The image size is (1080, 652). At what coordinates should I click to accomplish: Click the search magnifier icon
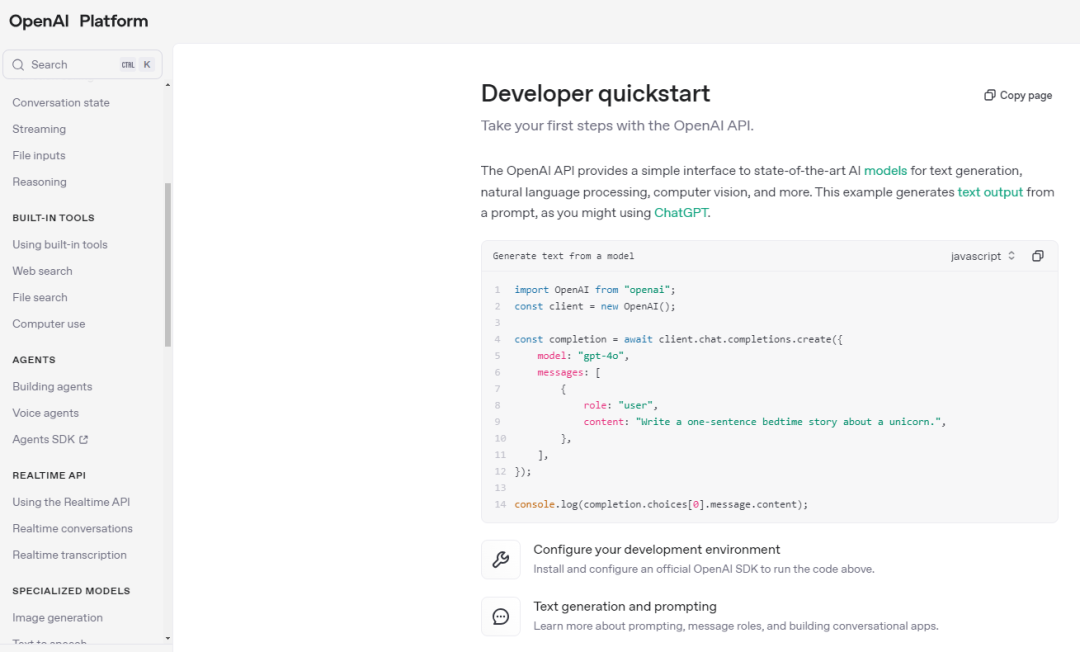18,65
